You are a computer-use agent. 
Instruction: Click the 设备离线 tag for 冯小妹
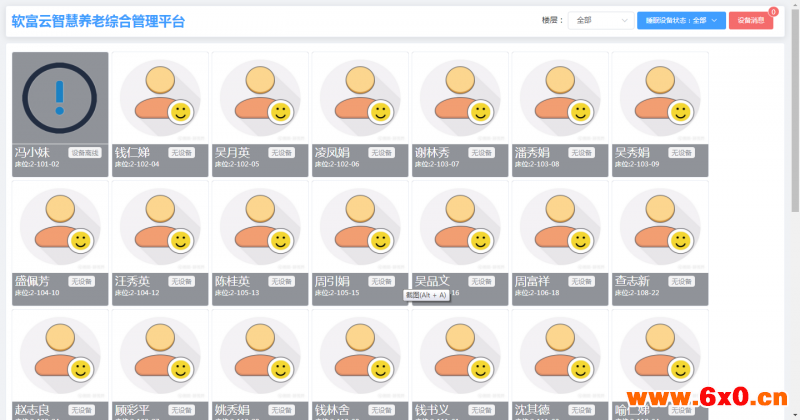pyautogui.click(x=85, y=153)
